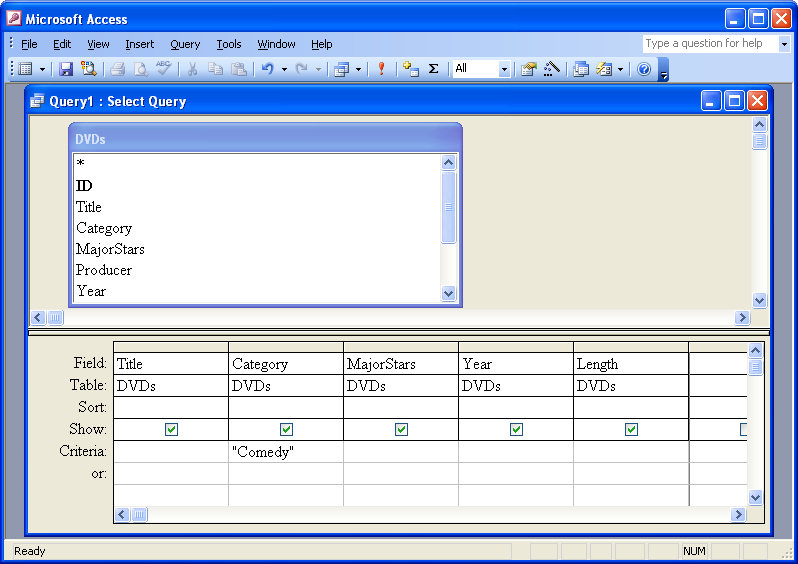Open the Toolbar Options arrow

(663, 69)
